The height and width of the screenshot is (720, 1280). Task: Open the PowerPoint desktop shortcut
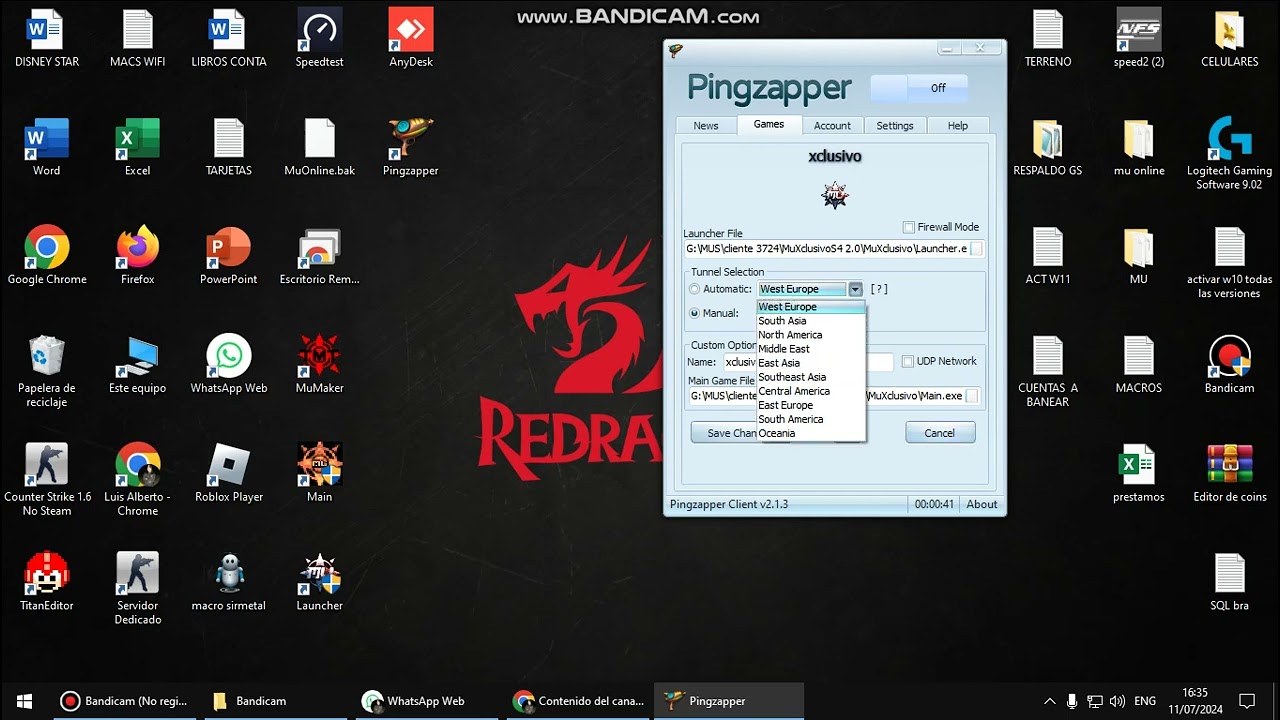click(228, 256)
